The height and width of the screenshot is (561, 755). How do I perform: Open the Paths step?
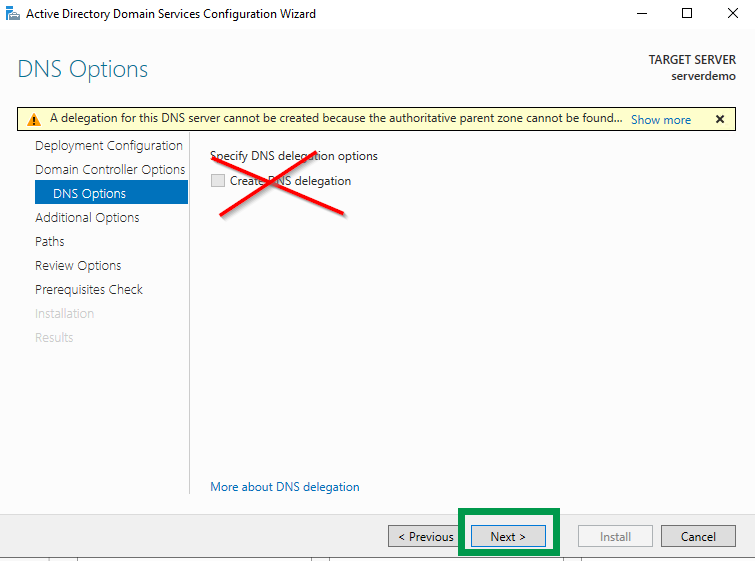50,242
